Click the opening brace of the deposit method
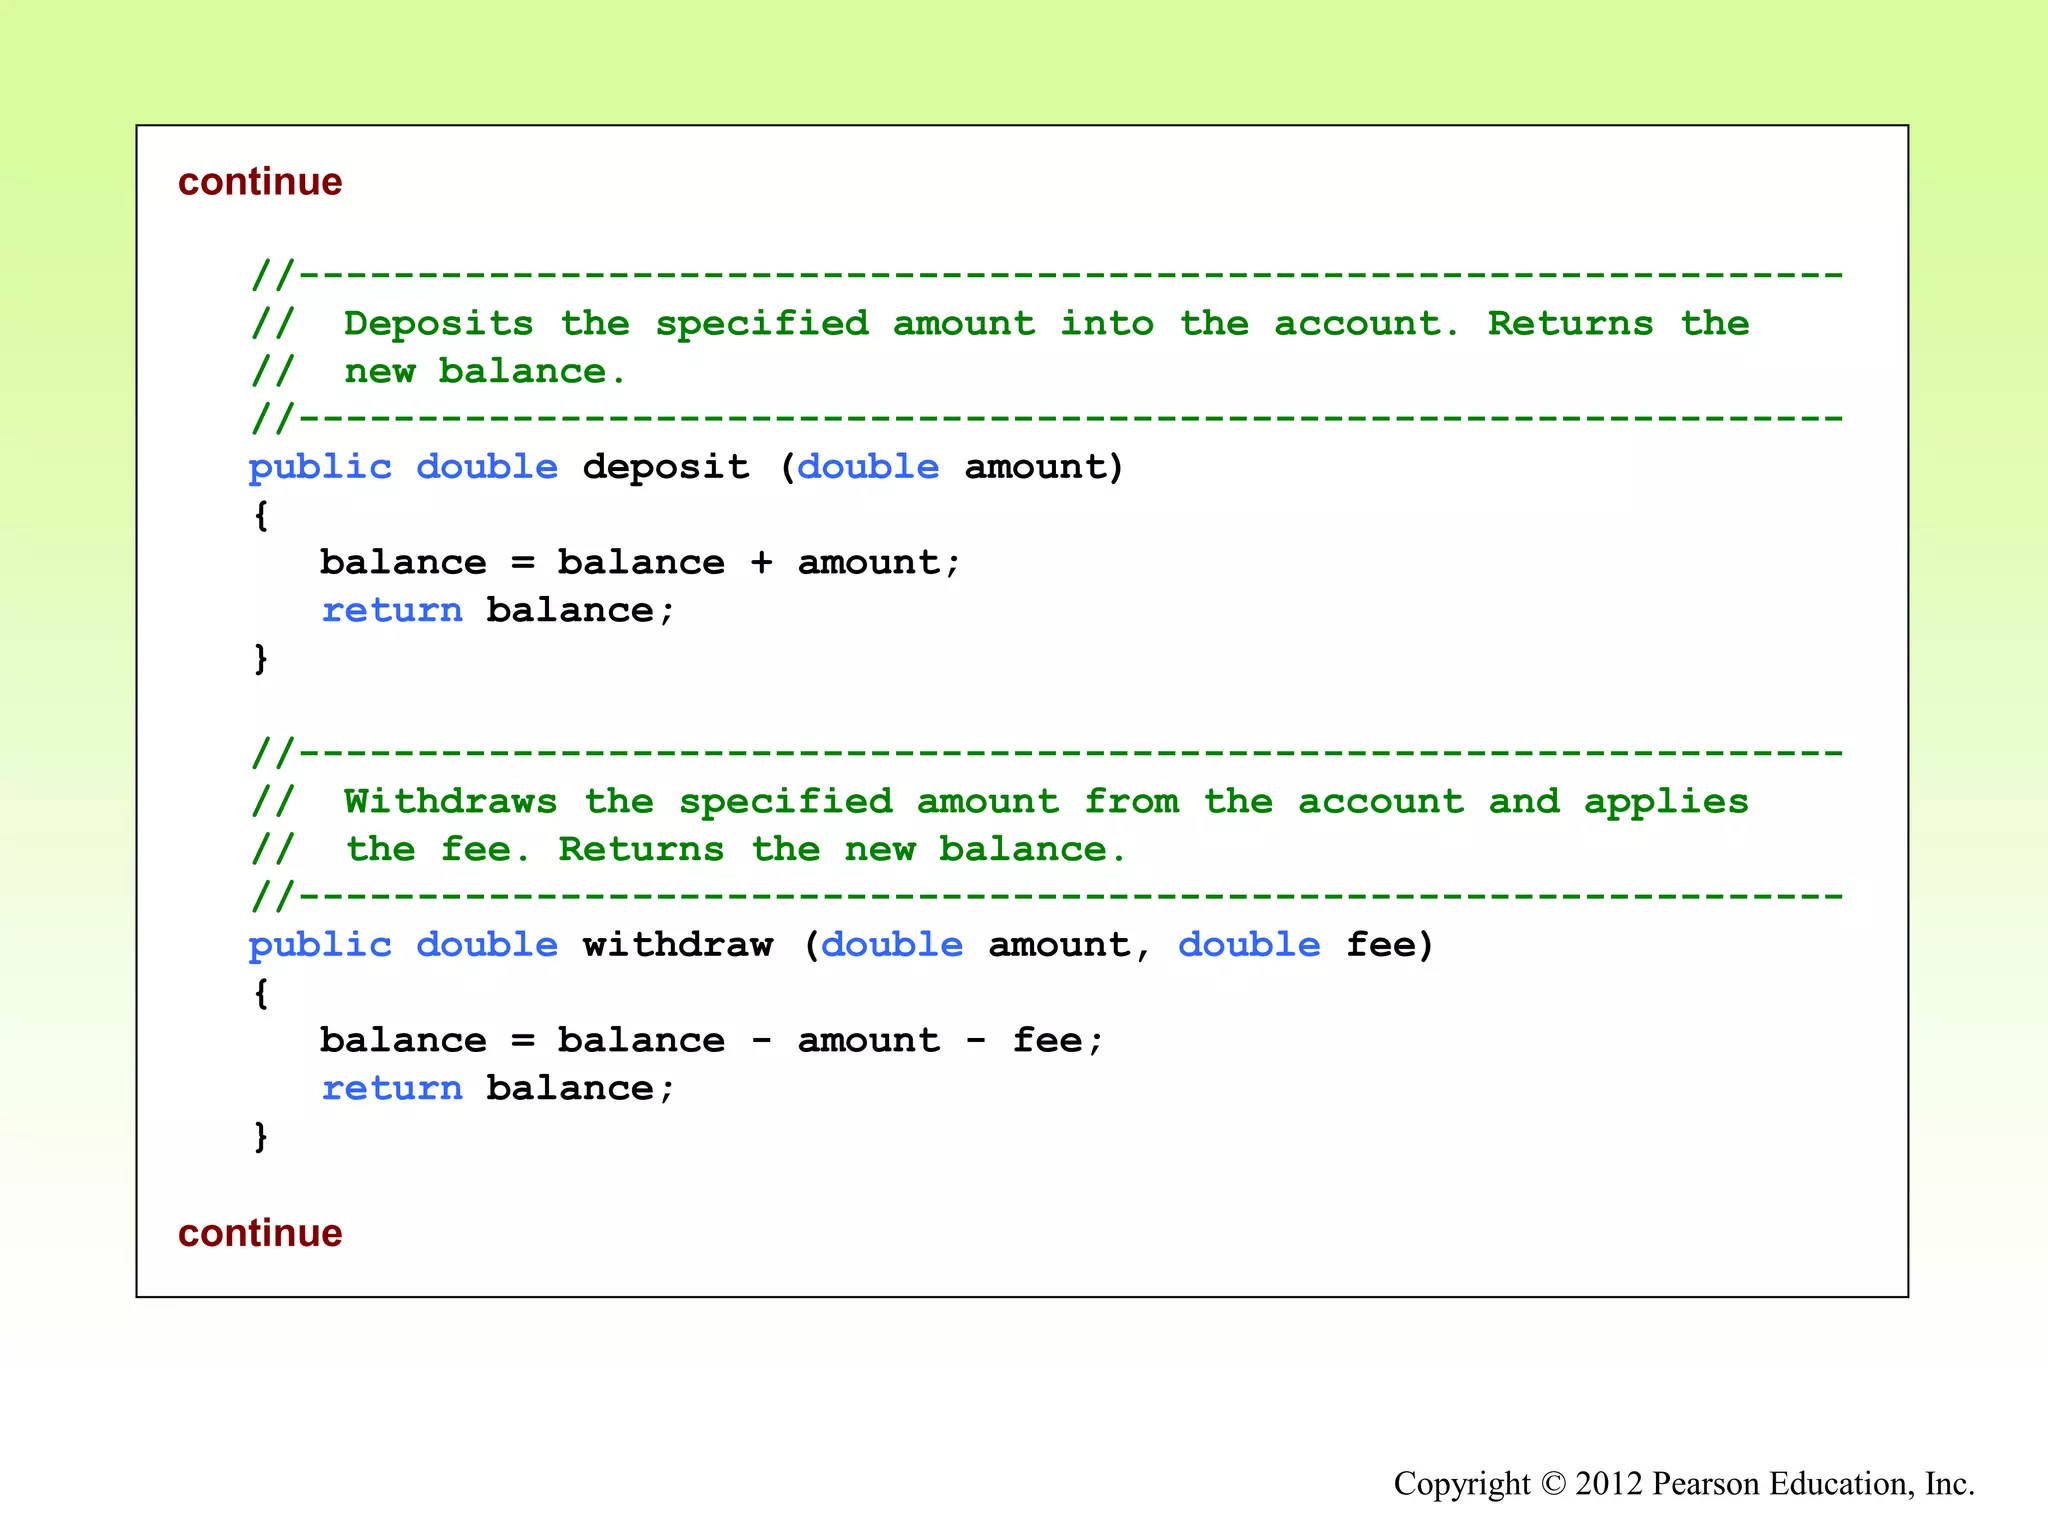The width and height of the screenshot is (2048, 1536). click(x=261, y=515)
